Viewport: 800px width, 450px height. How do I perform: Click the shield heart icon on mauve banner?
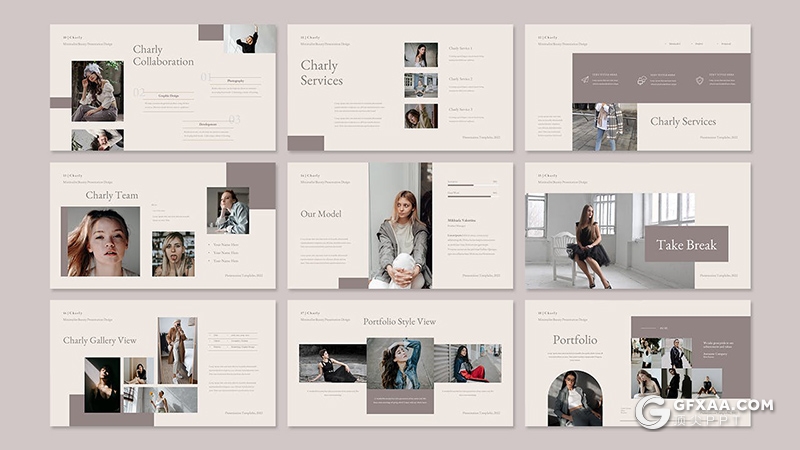point(700,79)
